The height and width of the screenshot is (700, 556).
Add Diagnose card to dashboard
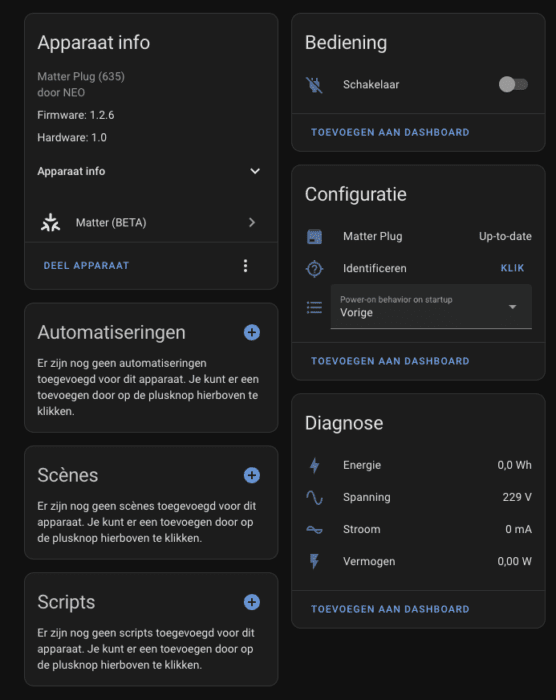(x=390, y=609)
